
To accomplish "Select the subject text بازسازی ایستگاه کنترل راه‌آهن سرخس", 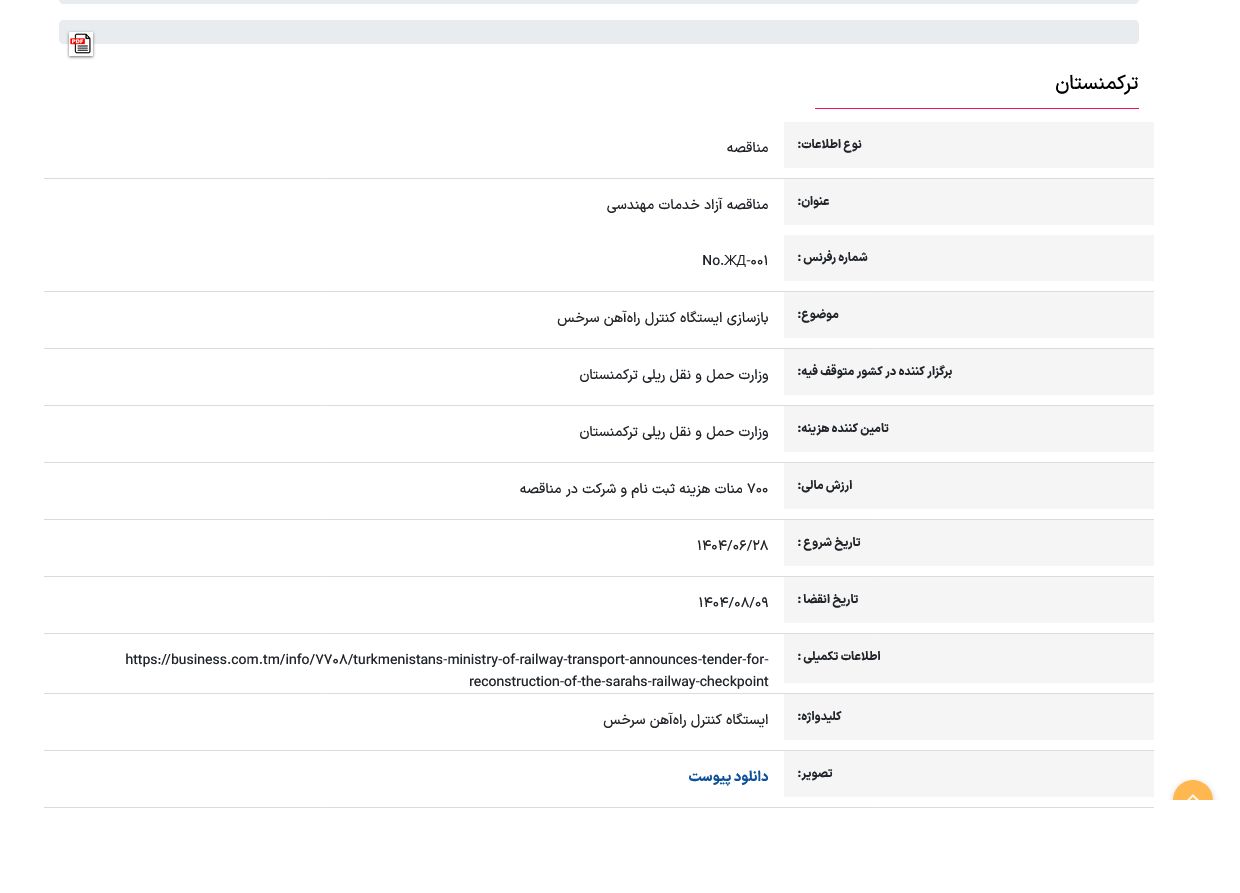I will (662, 318).
